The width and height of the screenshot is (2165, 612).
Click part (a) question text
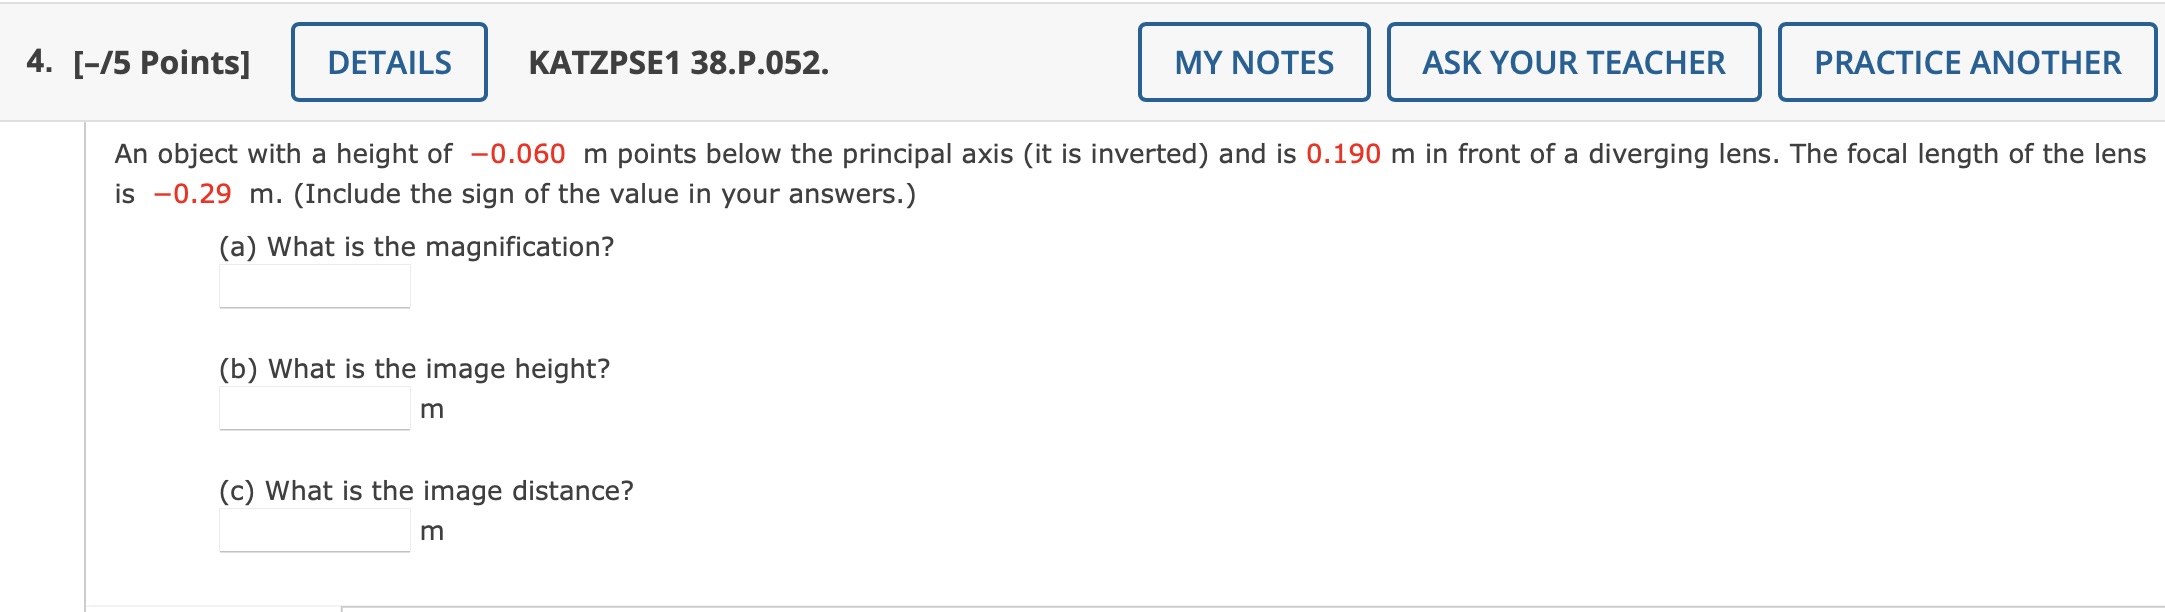[416, 244]
